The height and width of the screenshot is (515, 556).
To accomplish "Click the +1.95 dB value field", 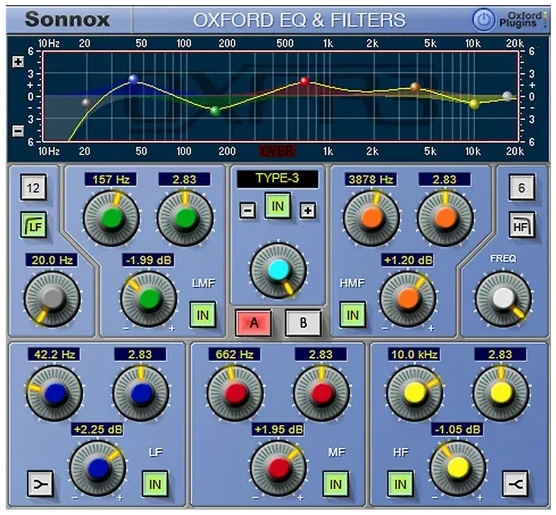I will 278,430.
